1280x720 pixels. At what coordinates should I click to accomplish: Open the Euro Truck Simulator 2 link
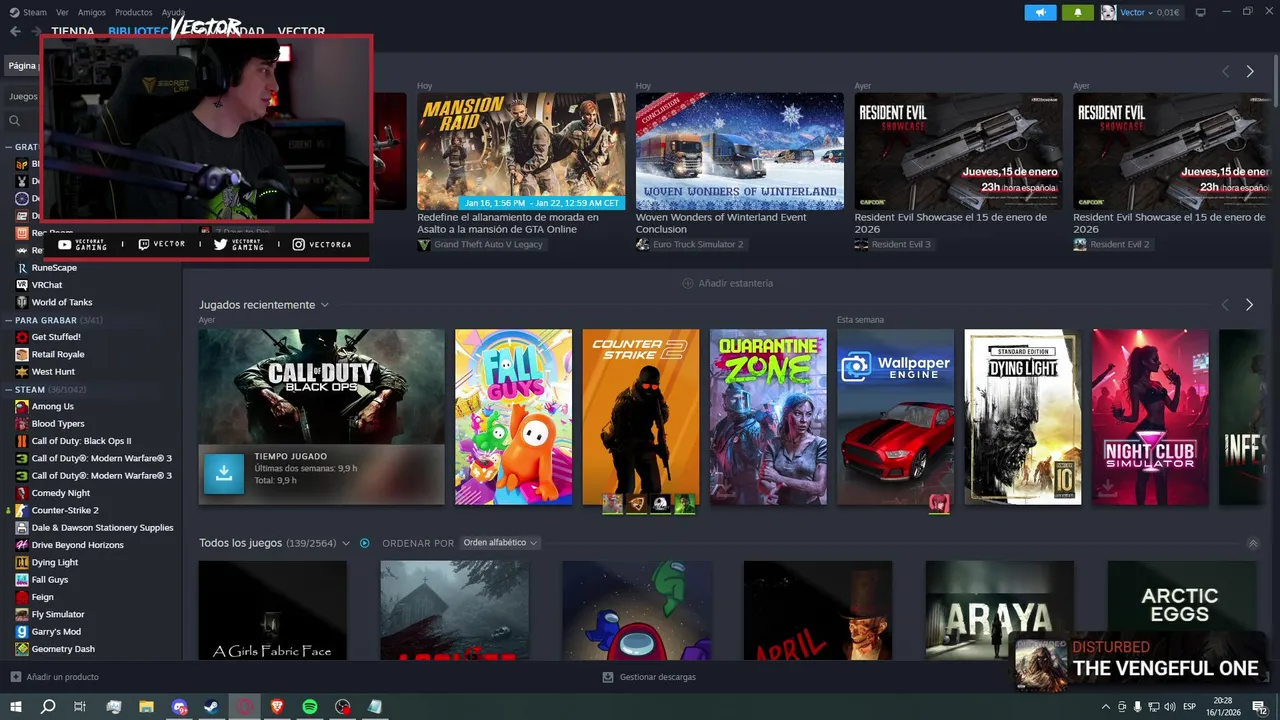[x=690, y=244]
